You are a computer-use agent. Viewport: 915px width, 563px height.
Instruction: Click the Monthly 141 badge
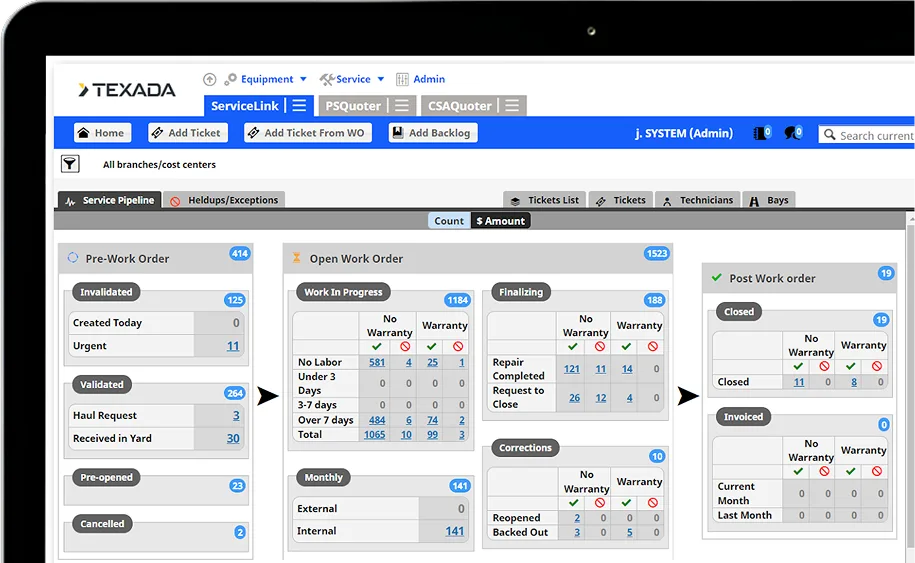coord(460,485)
